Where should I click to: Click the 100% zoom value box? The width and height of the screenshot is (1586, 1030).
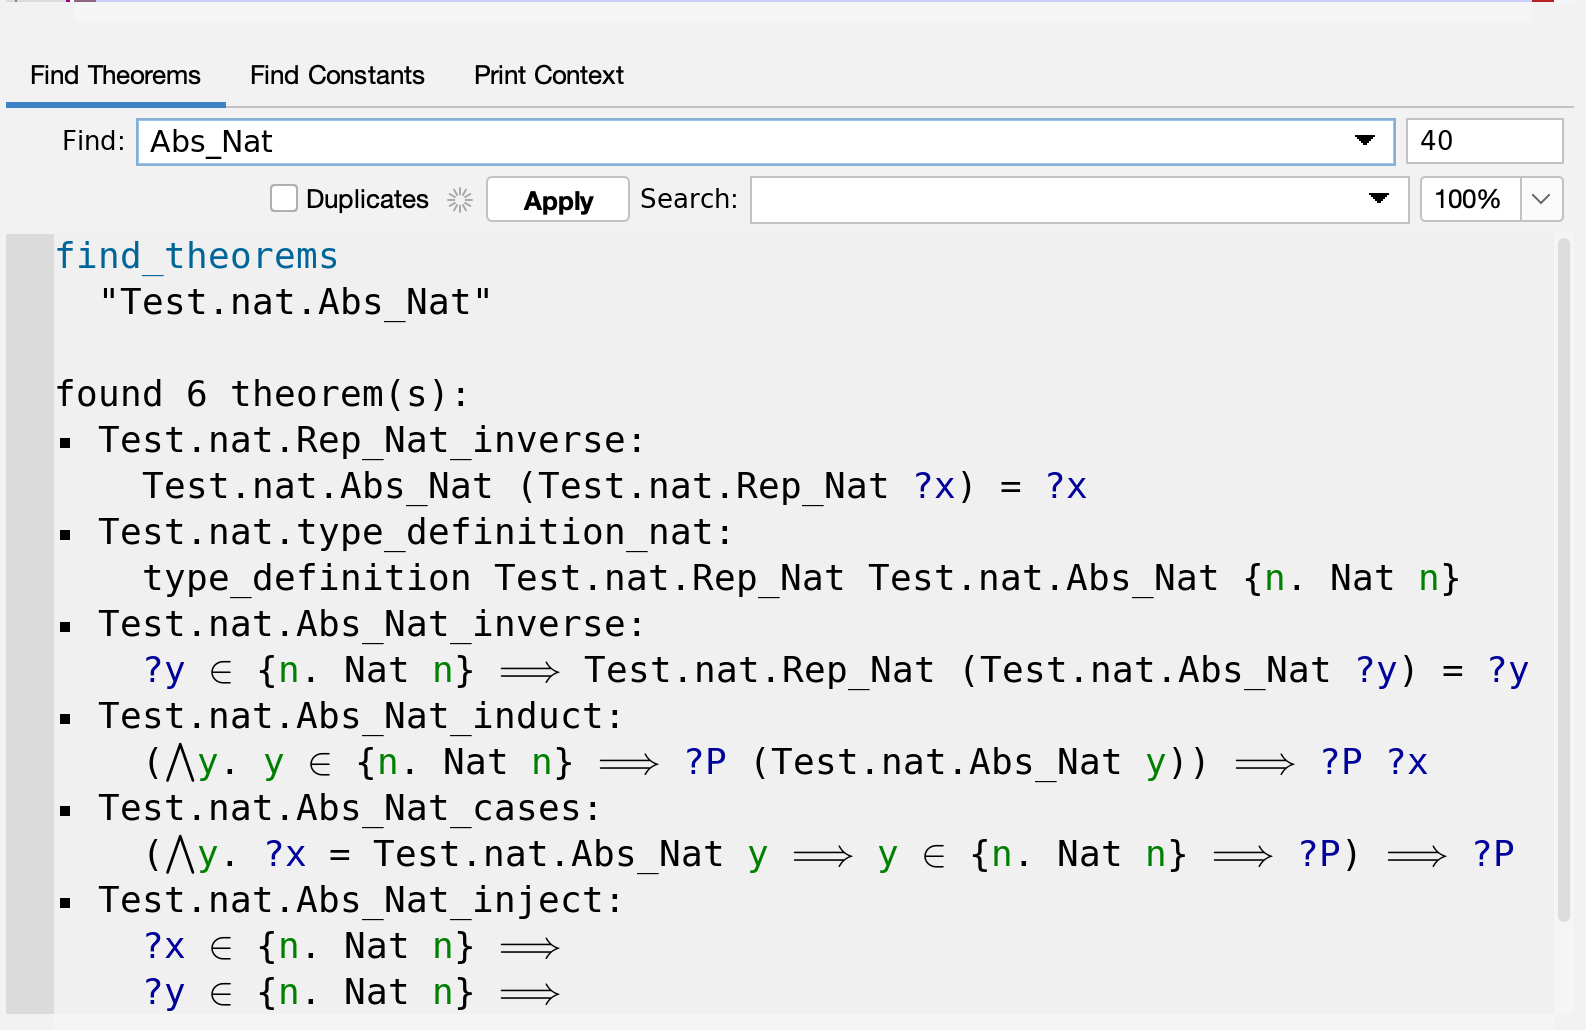click(1468, 199)
